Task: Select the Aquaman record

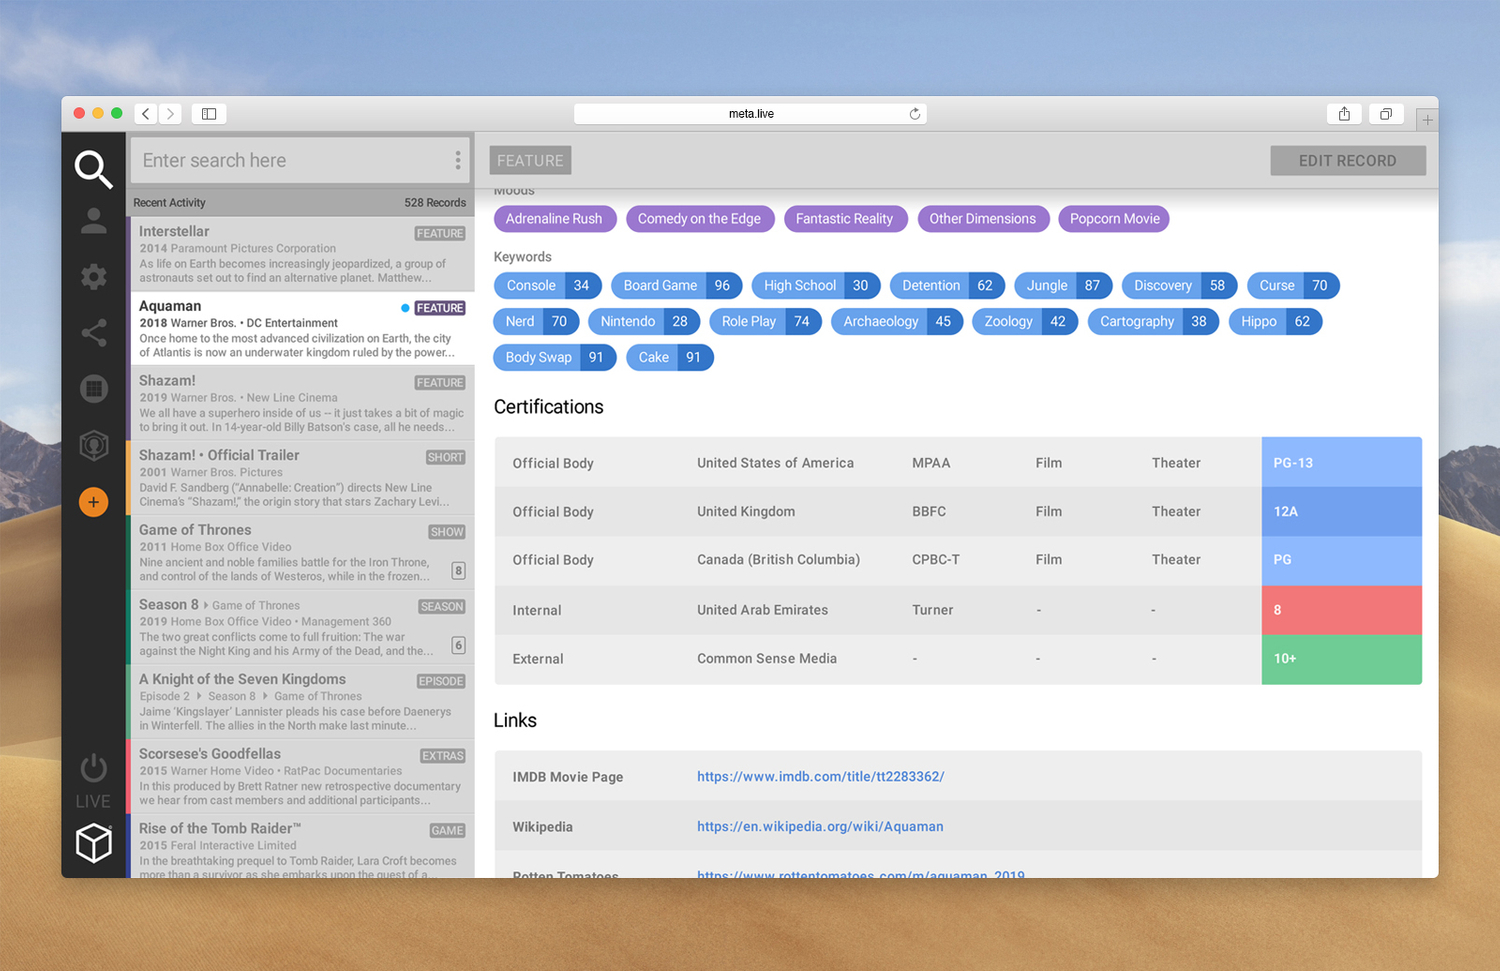Action: (x=301, y=328)
